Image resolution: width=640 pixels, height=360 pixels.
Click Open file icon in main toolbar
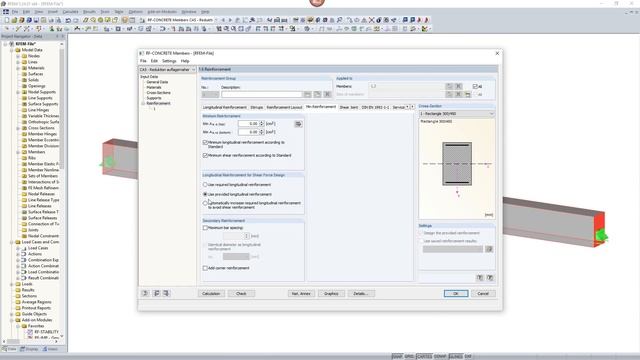(14, 20)
